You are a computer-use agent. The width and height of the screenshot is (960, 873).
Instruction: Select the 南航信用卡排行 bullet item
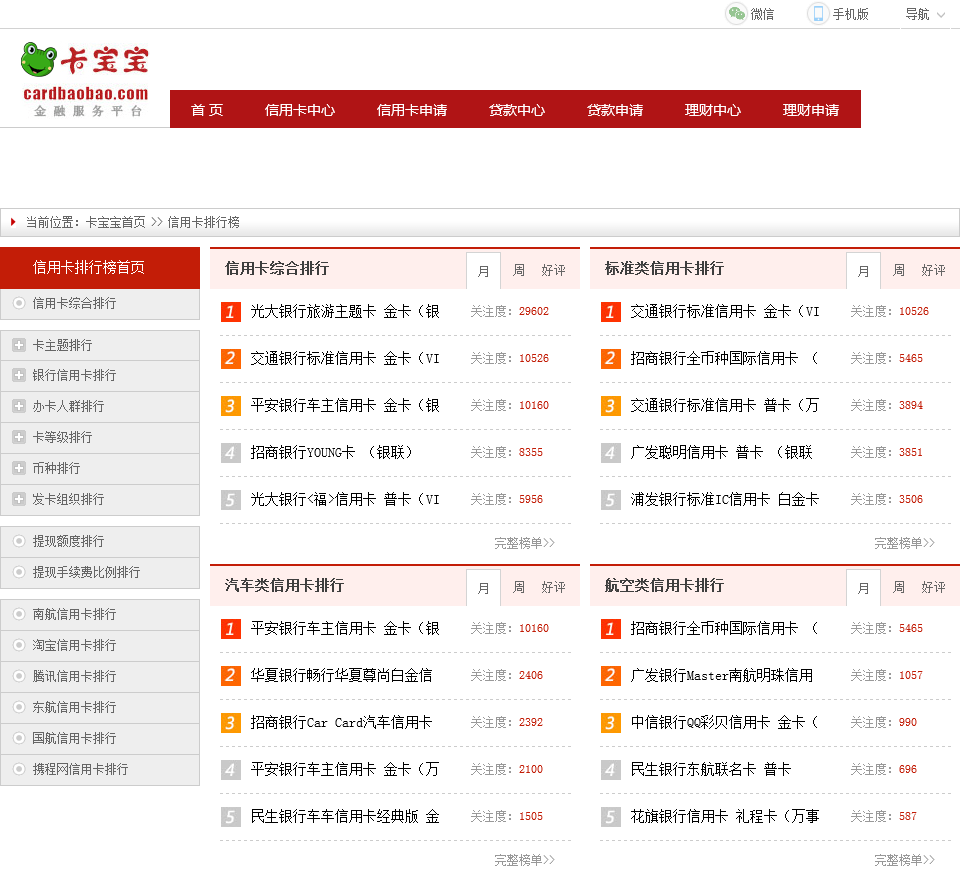click(x=19, y=614)
